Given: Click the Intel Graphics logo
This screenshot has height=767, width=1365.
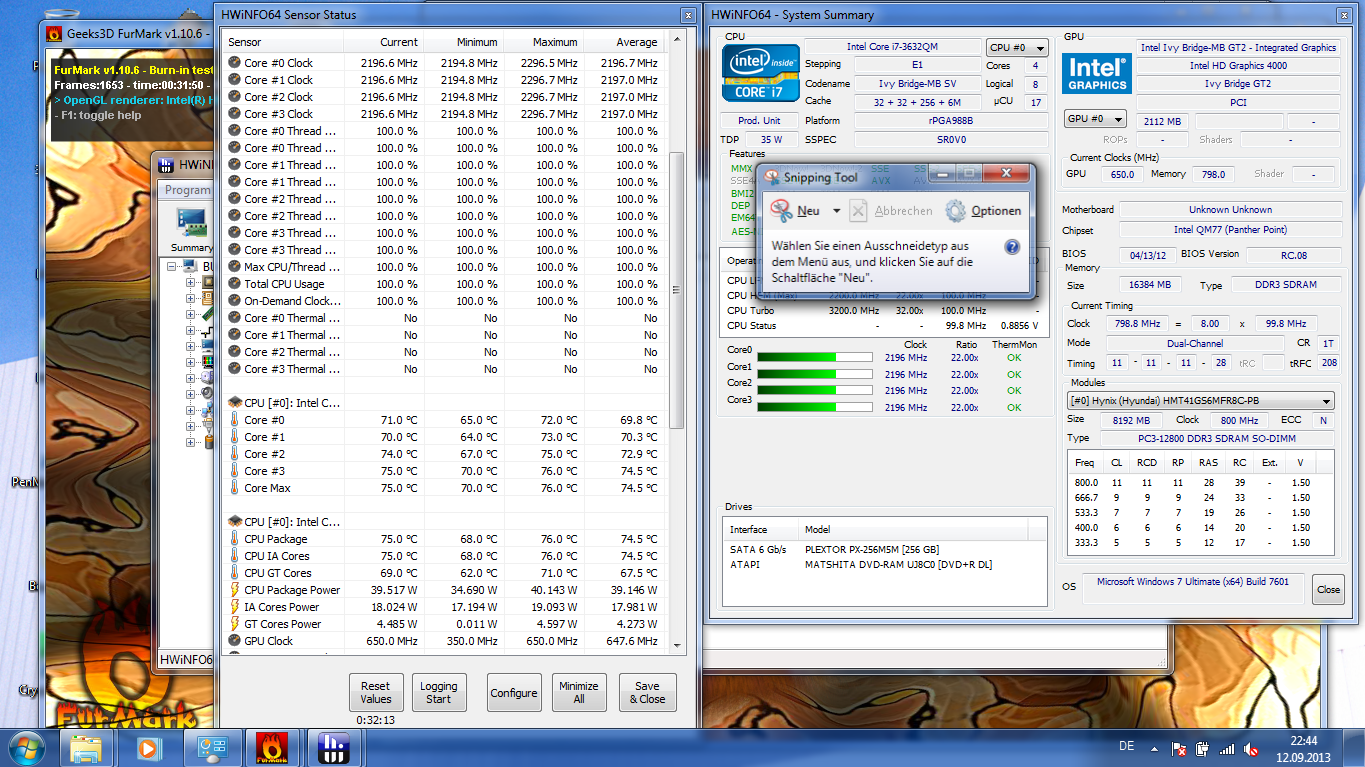Looking at the screenshot, I should tap(1097, 73).
